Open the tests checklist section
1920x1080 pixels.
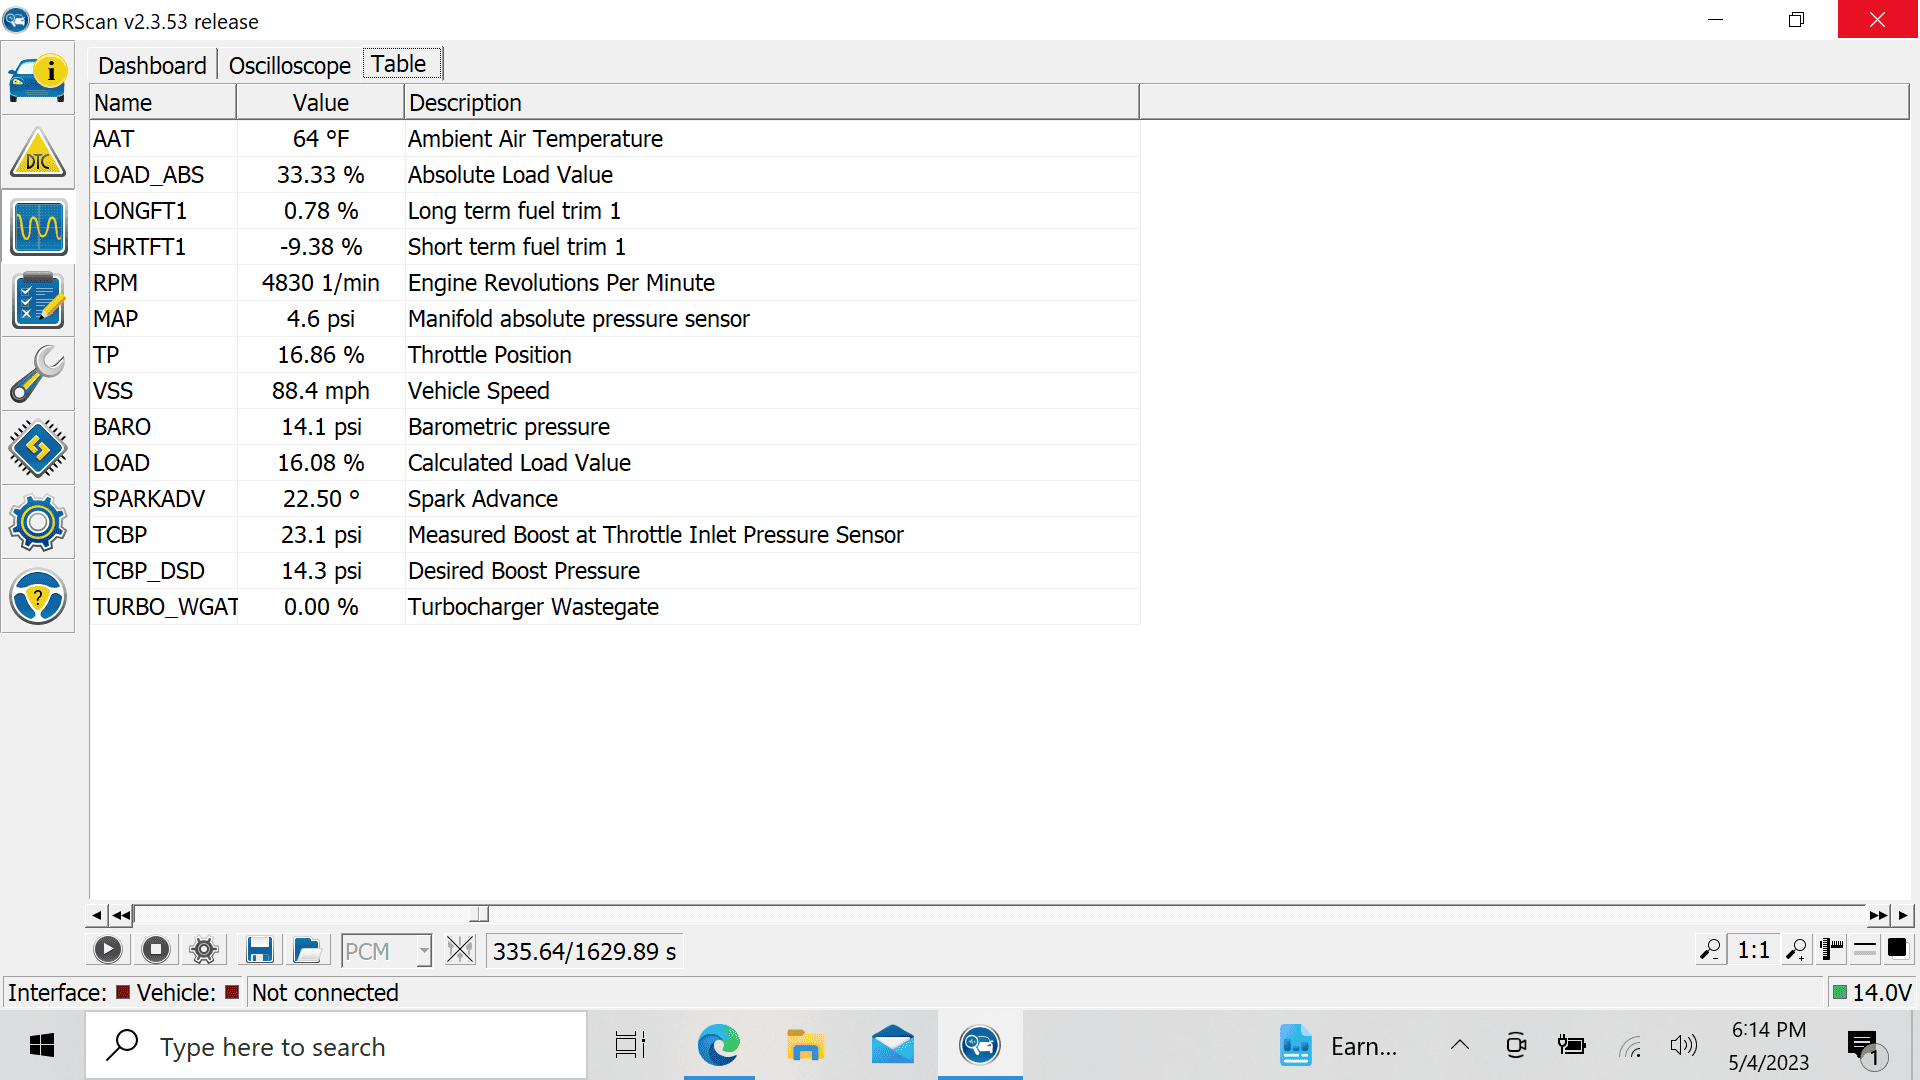38,301
